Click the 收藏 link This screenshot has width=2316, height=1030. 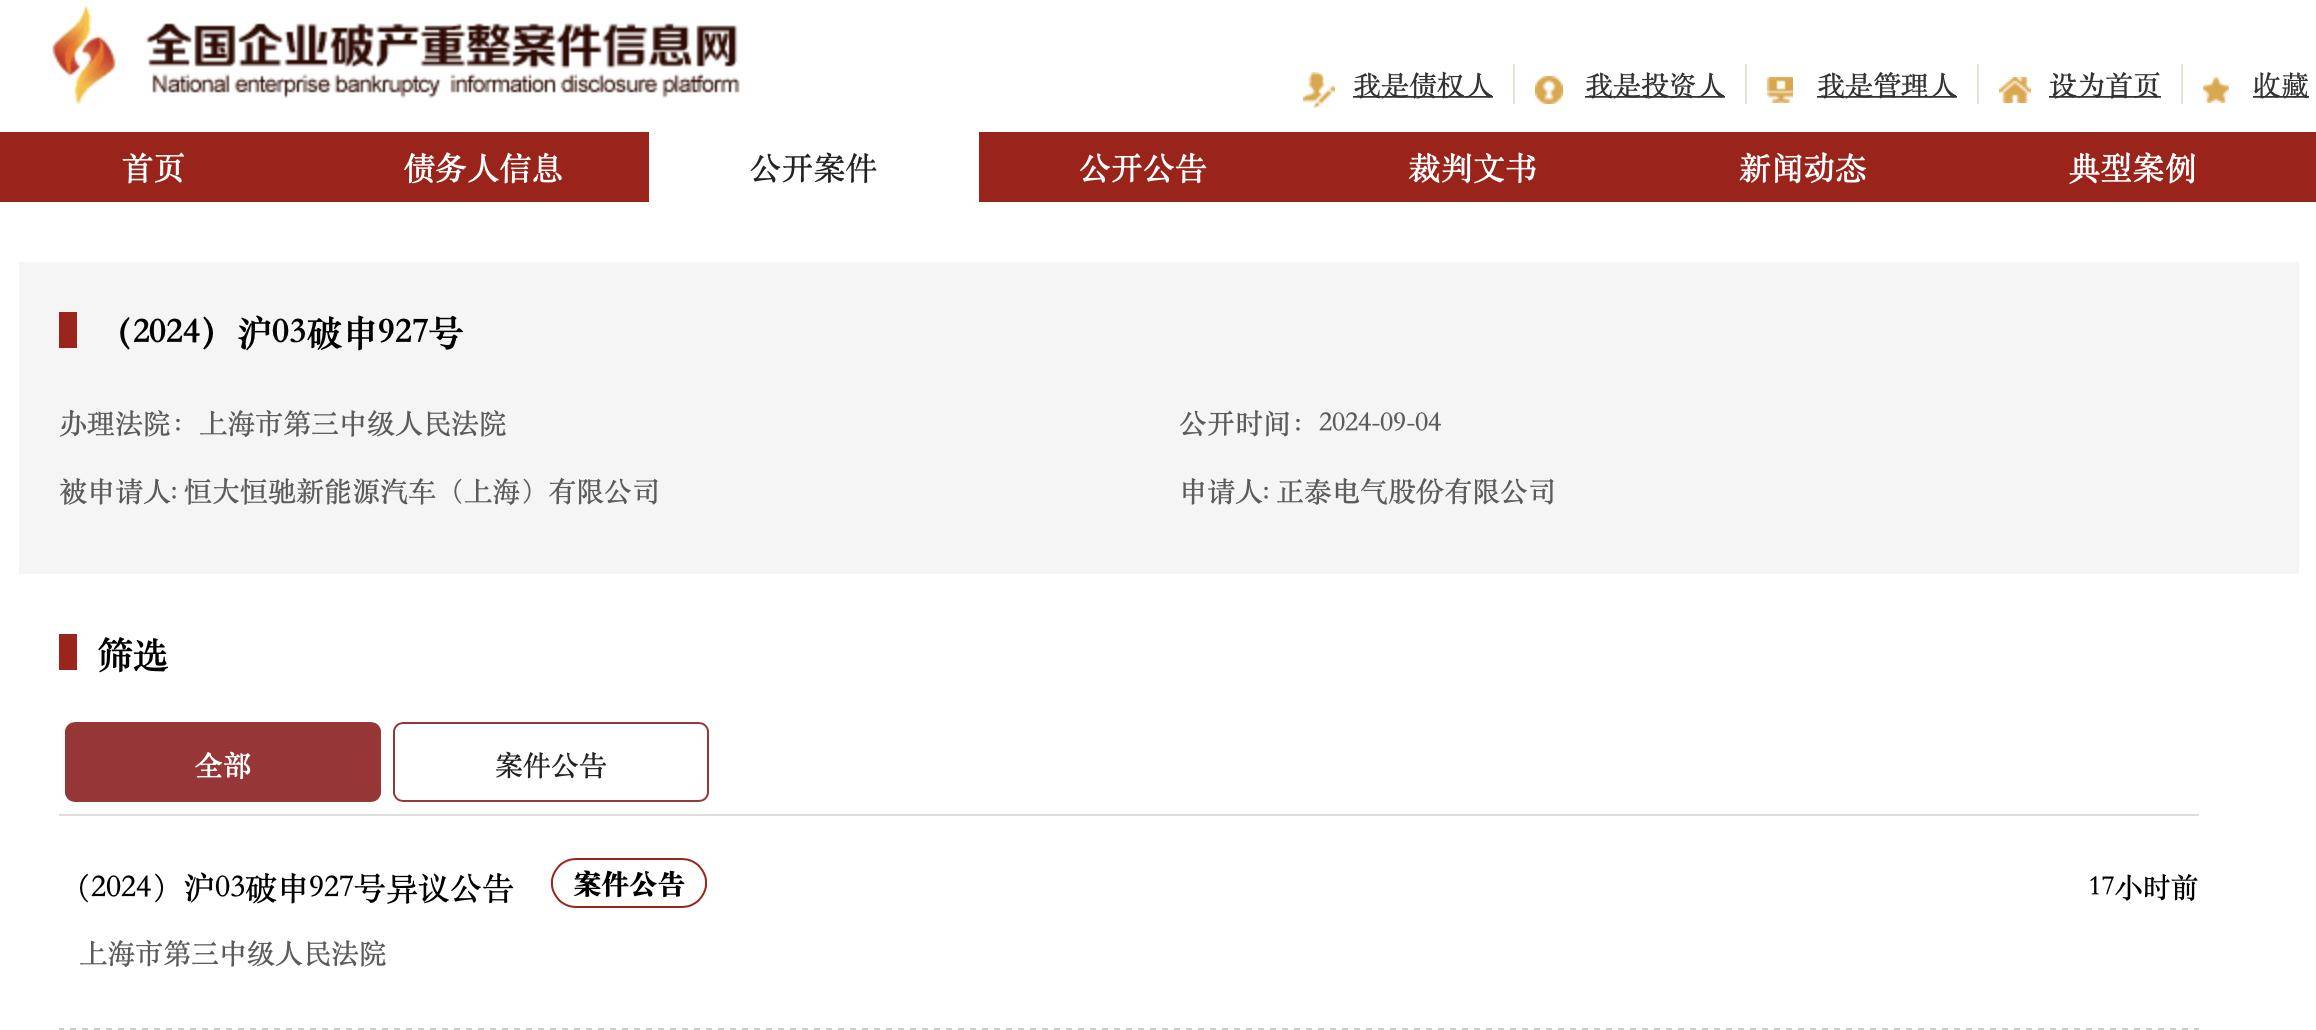point(2280,86)
